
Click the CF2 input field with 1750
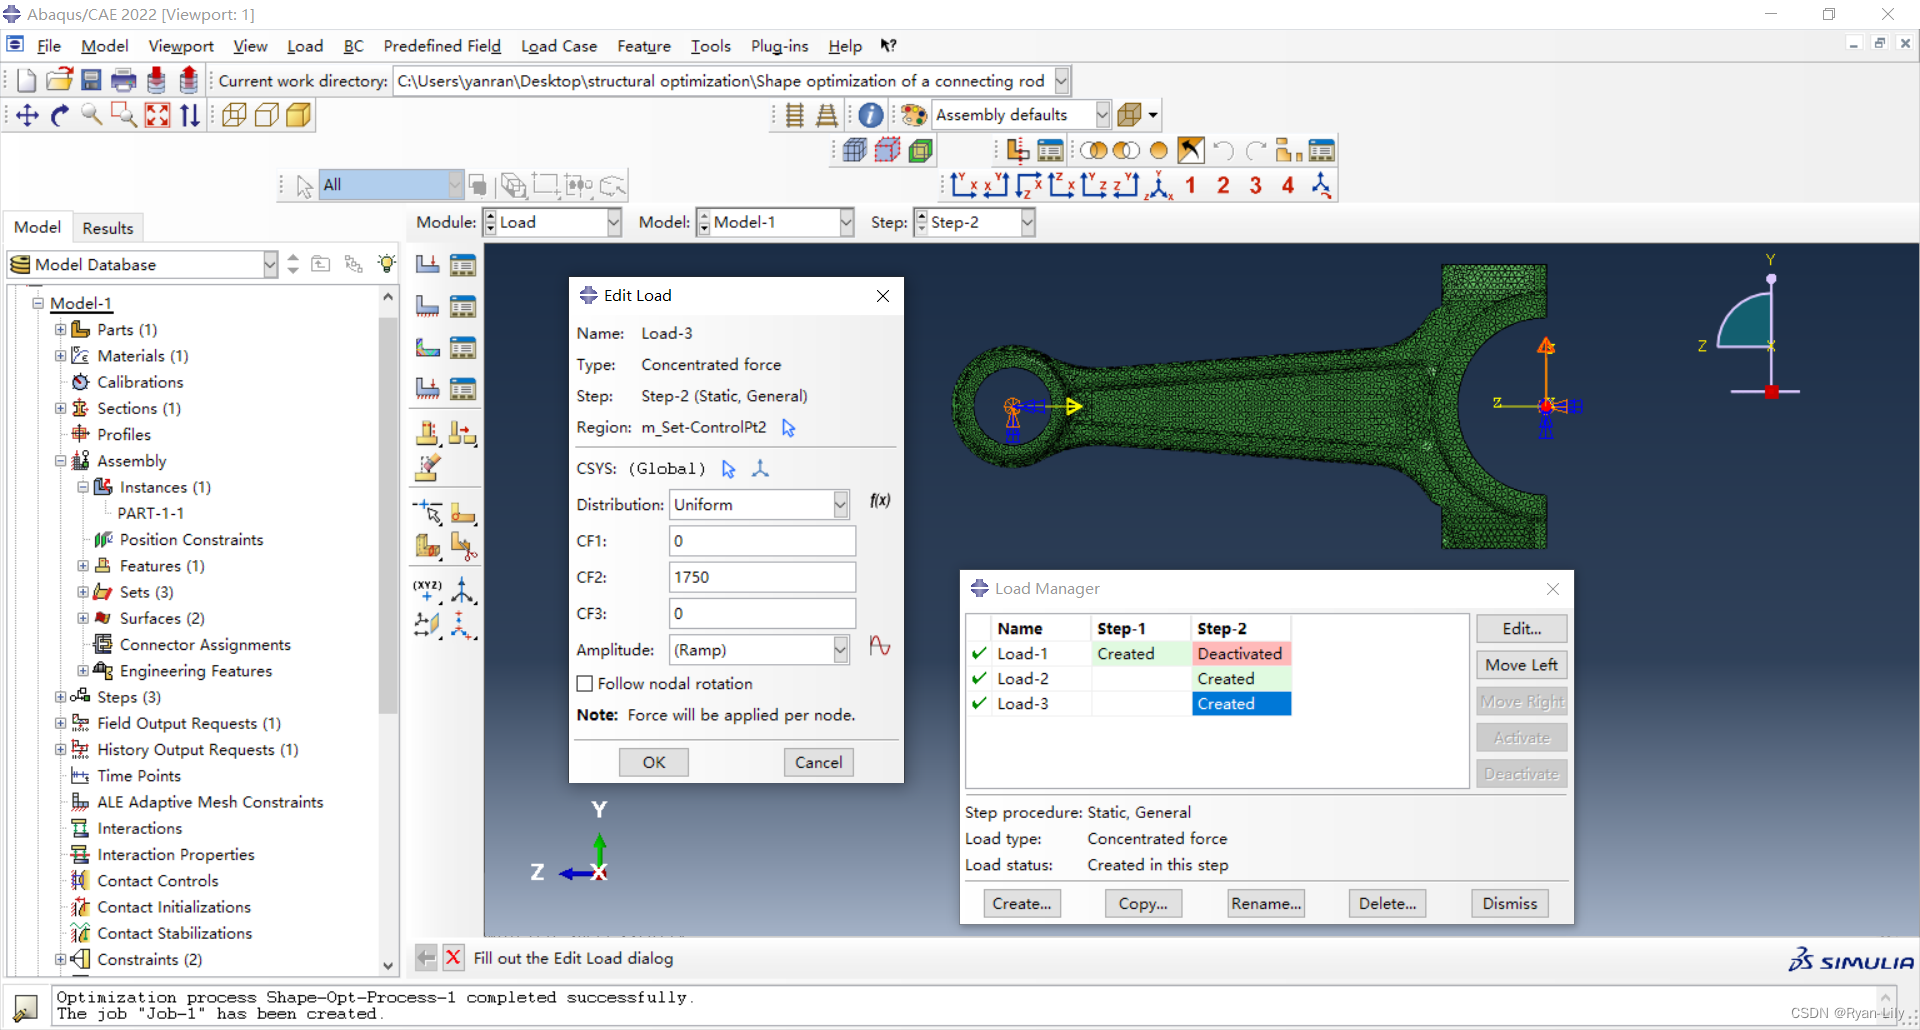pos(762,577)
